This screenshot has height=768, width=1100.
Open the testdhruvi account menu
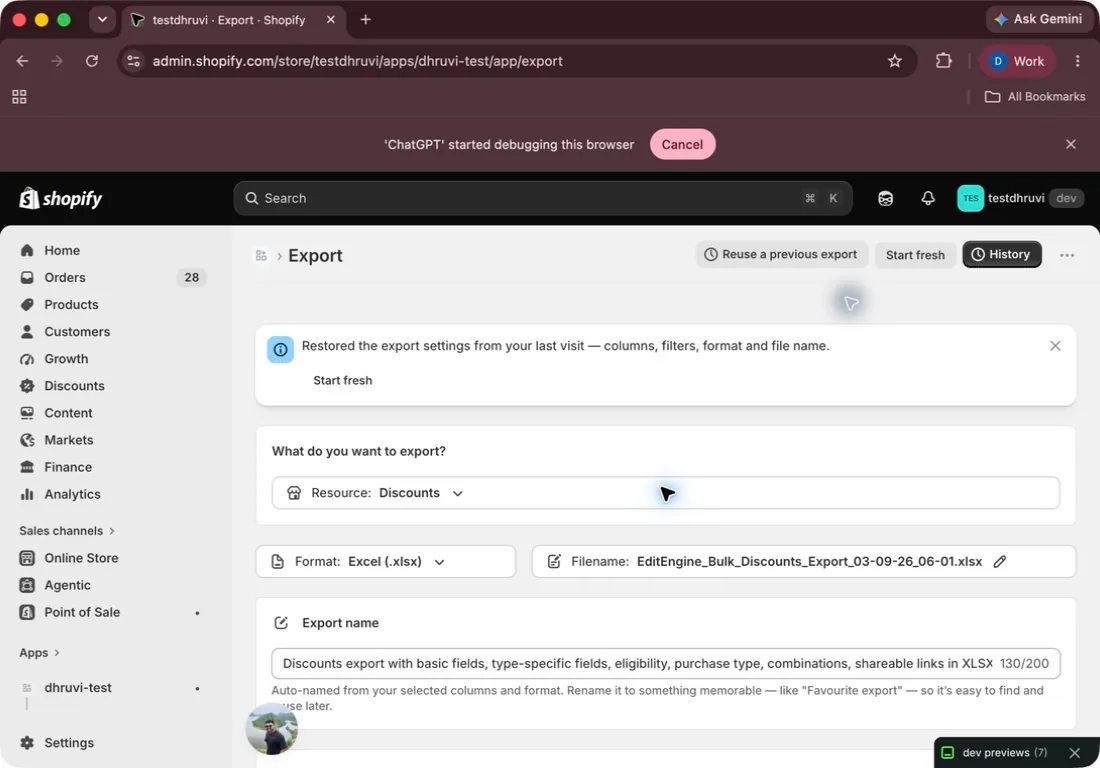tap(1020, 198)
